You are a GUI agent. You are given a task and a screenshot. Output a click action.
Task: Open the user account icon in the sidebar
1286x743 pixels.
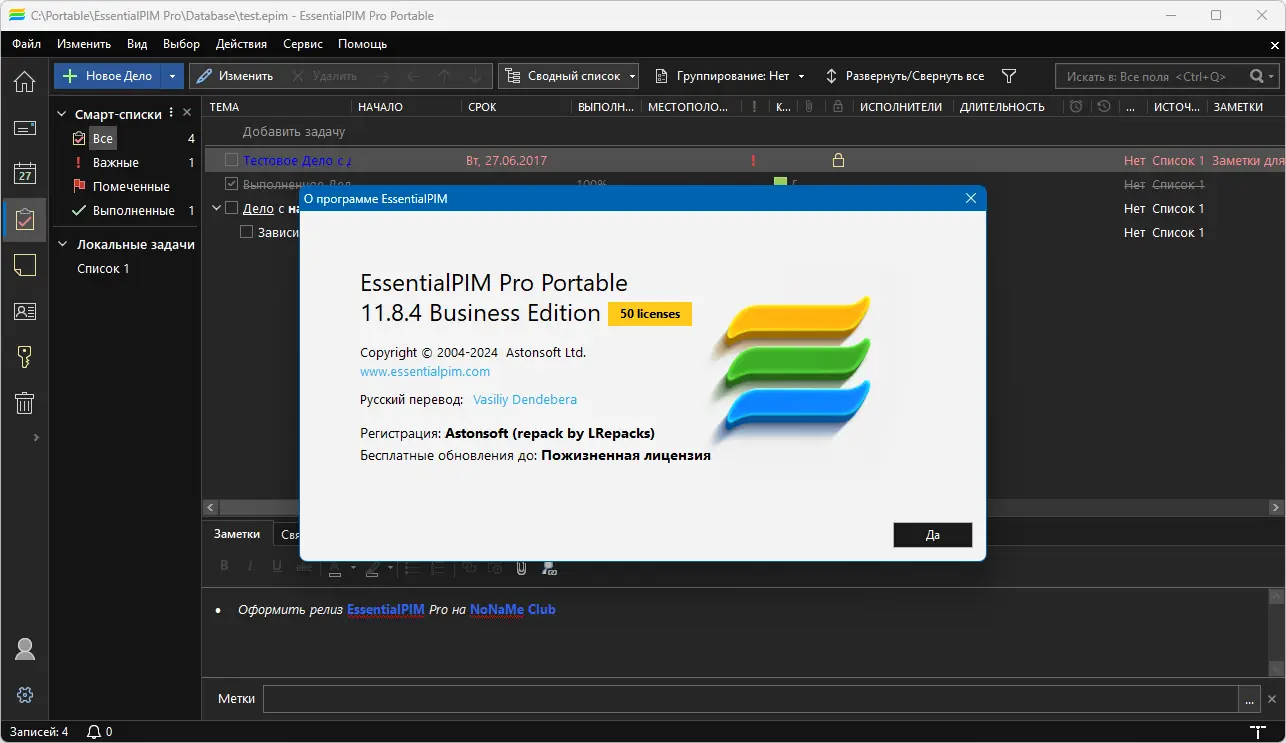[24, 649]
